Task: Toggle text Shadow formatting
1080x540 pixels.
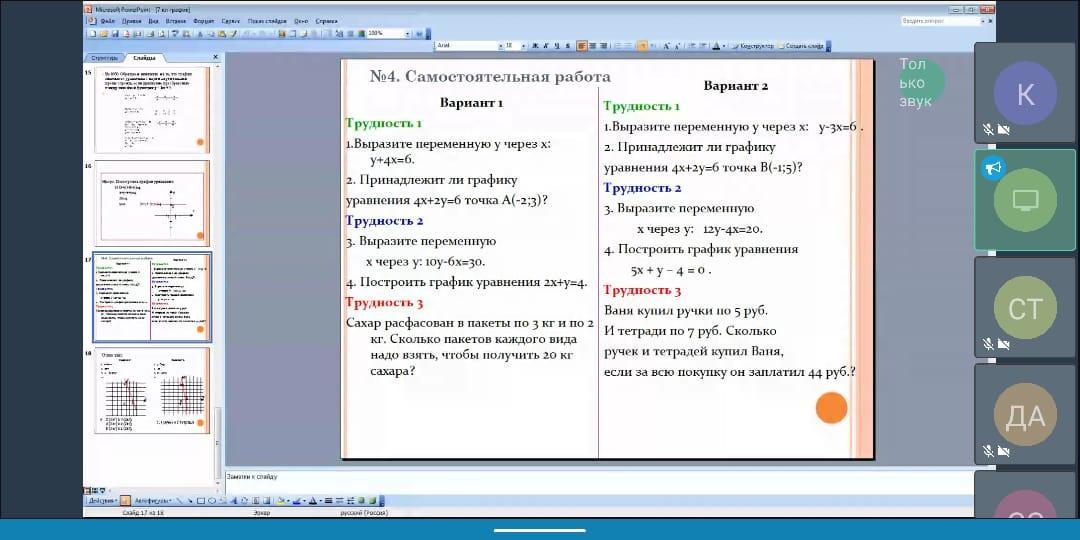Action: [x=568, y=46]
